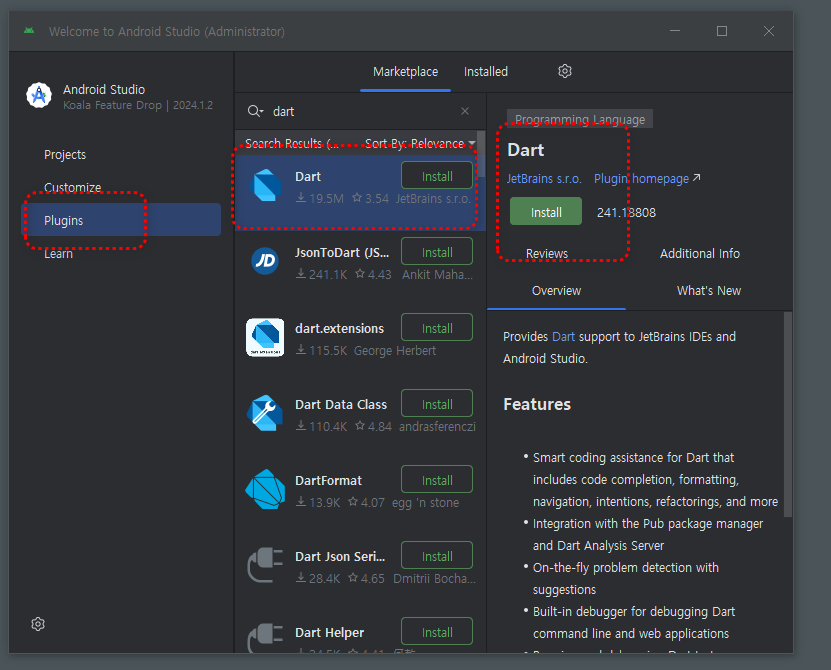
Task: Click the JsonToDart plugin JD icon
Action: tap(265, 261)
